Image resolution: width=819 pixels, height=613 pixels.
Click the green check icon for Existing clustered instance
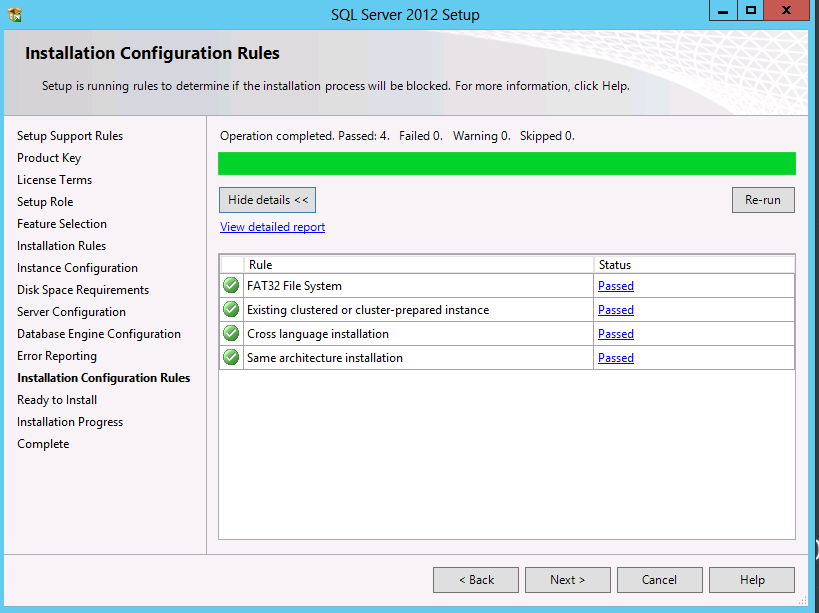coord(231,310)
